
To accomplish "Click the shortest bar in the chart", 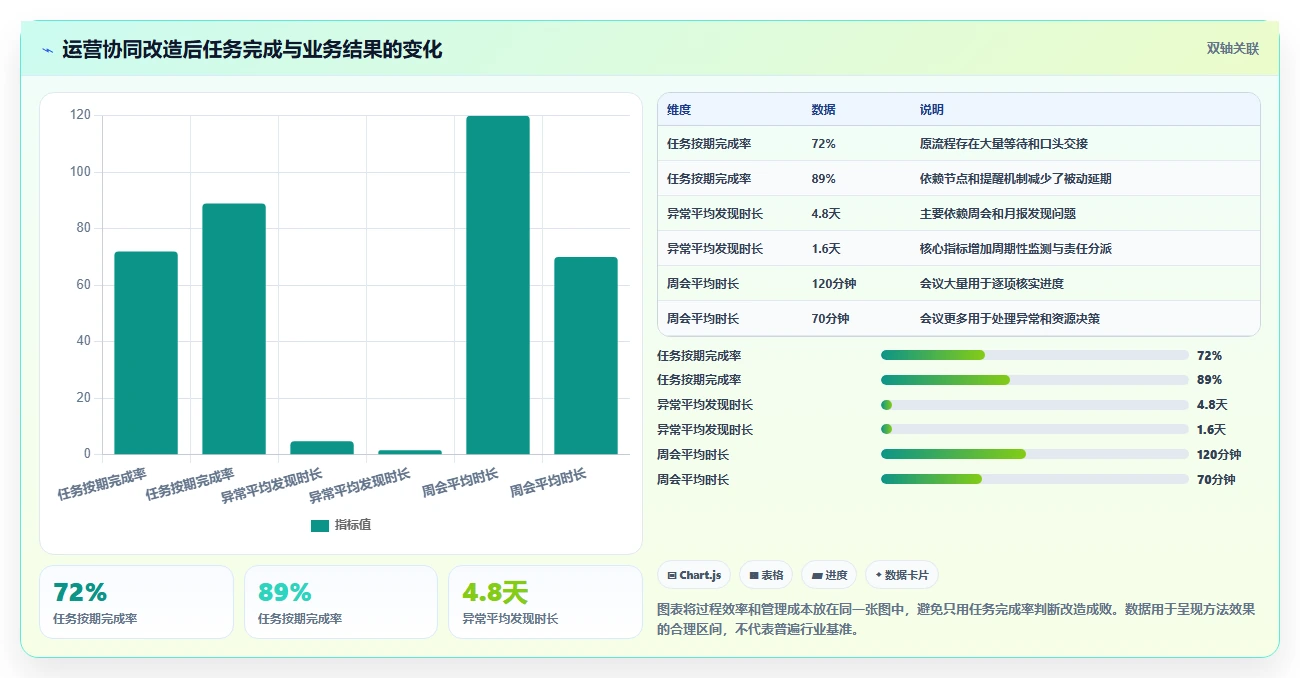I will click(x=410, y=452).
